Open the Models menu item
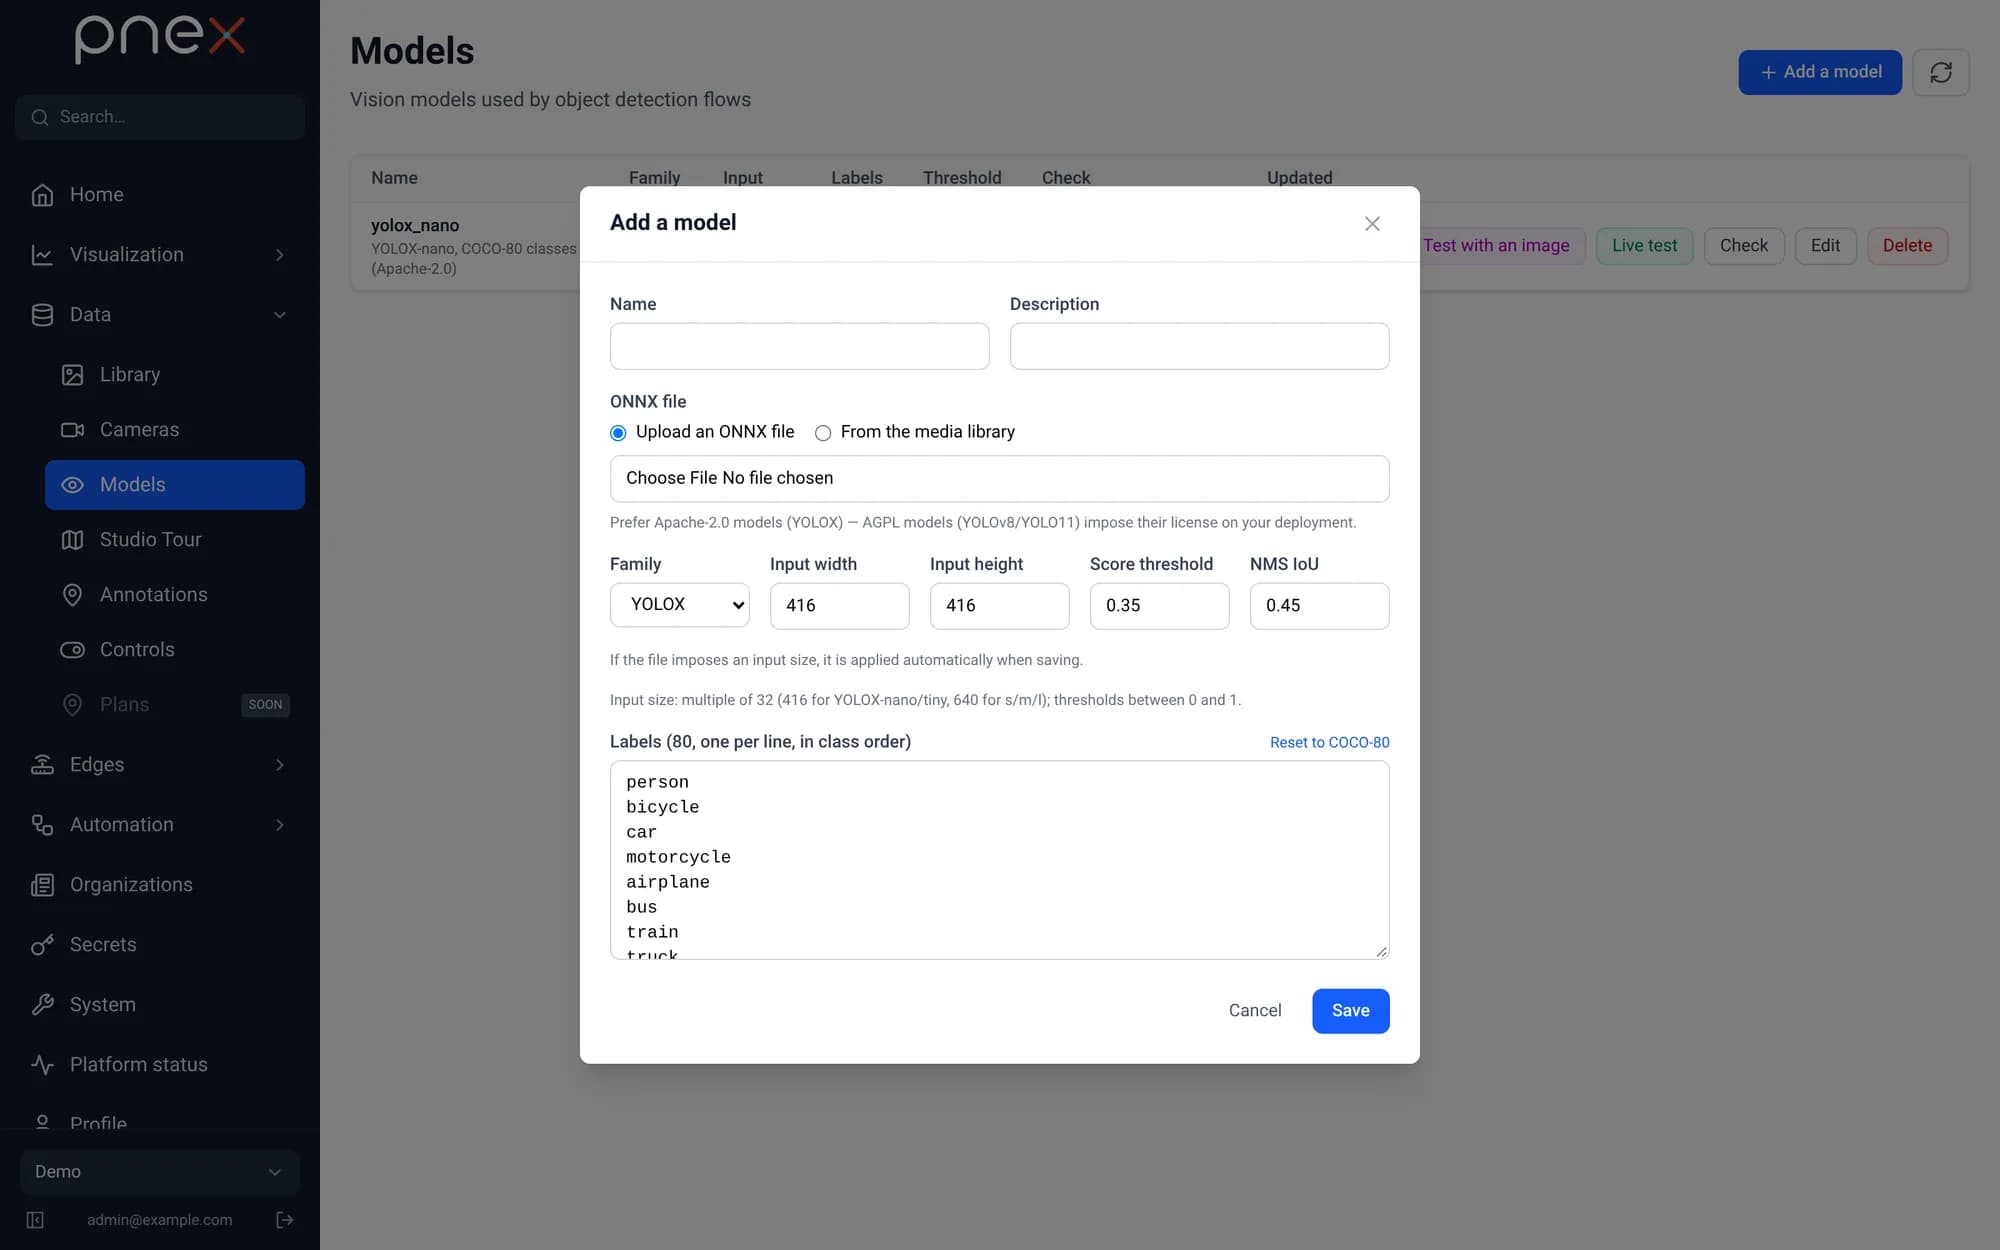This screenshot has height=1250, width=2000. 175,485
